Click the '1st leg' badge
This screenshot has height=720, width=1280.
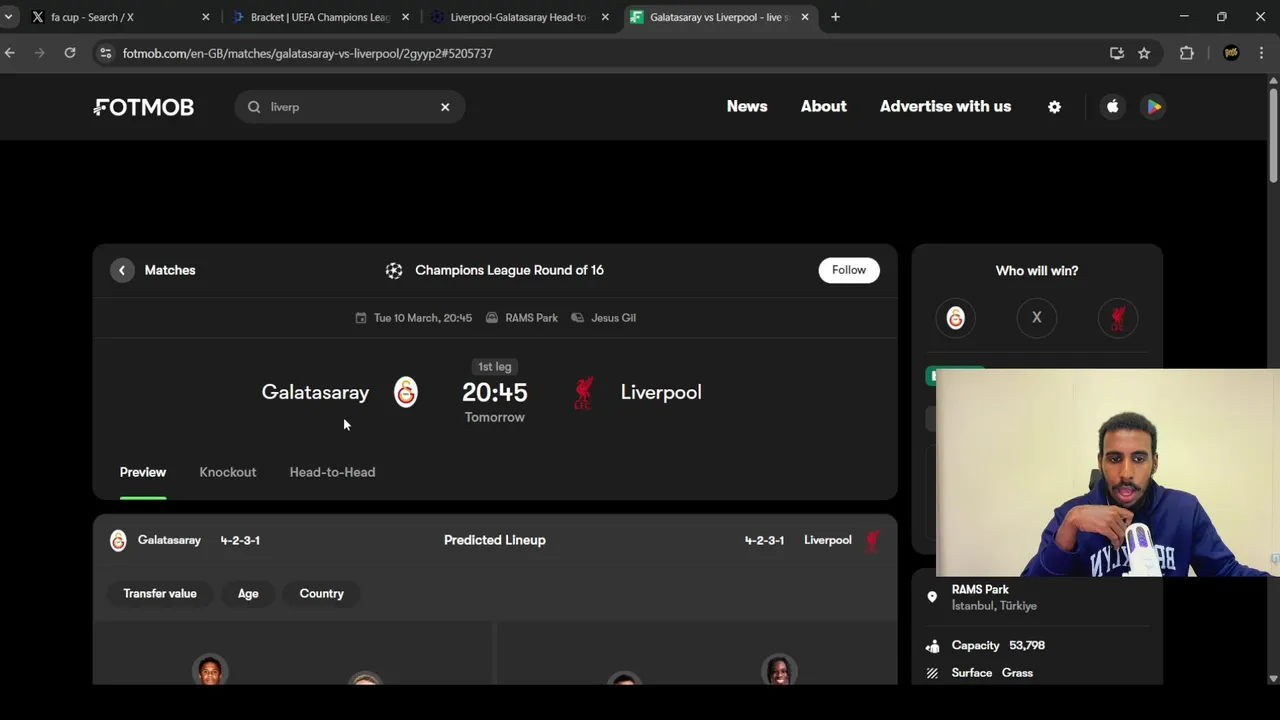(494, 367)
